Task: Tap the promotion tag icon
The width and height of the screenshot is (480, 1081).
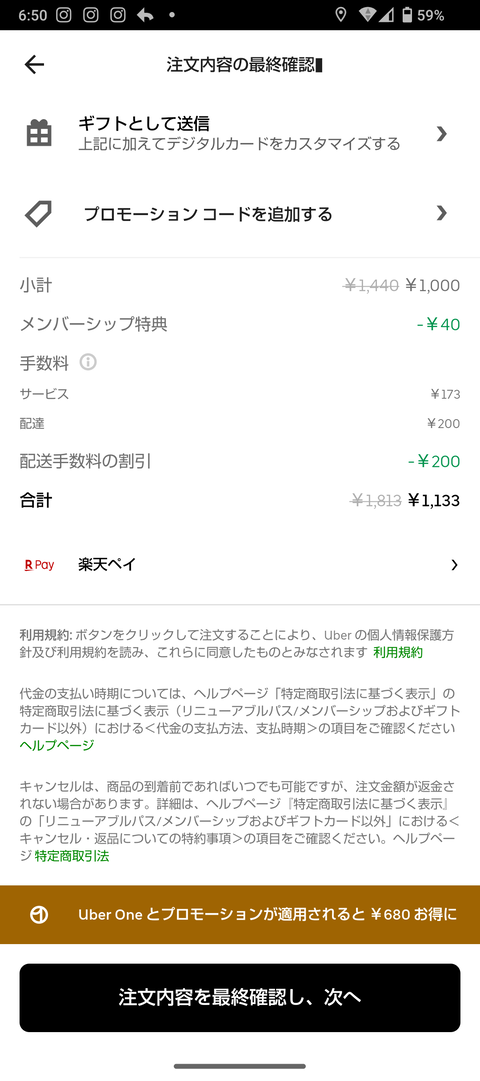Action: [38, 214]
